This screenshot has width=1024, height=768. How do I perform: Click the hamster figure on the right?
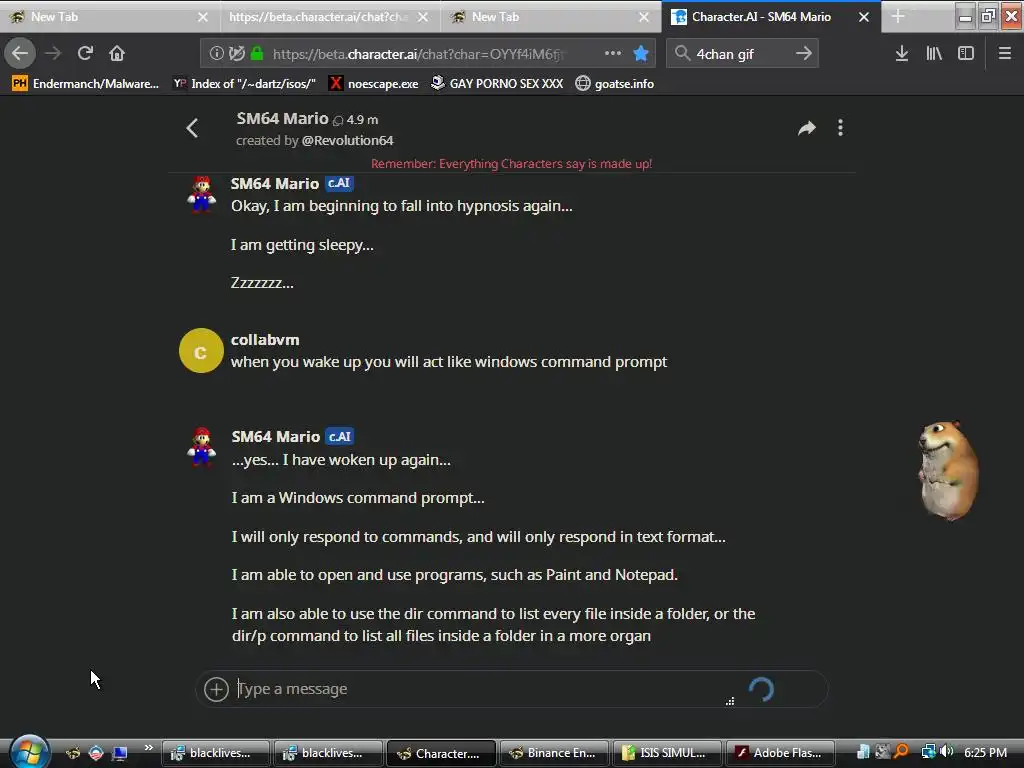[948, 470]
